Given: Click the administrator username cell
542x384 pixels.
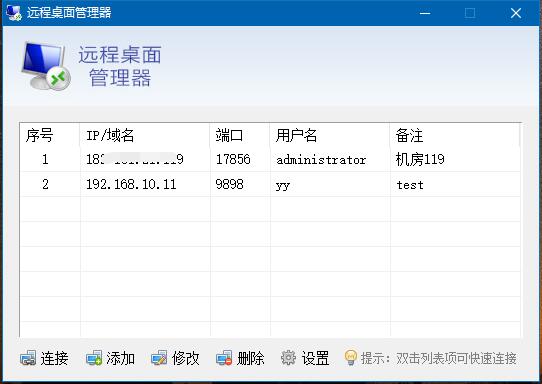Looking at the screenshot, I should pyautogui.click(x=321, y=160).
